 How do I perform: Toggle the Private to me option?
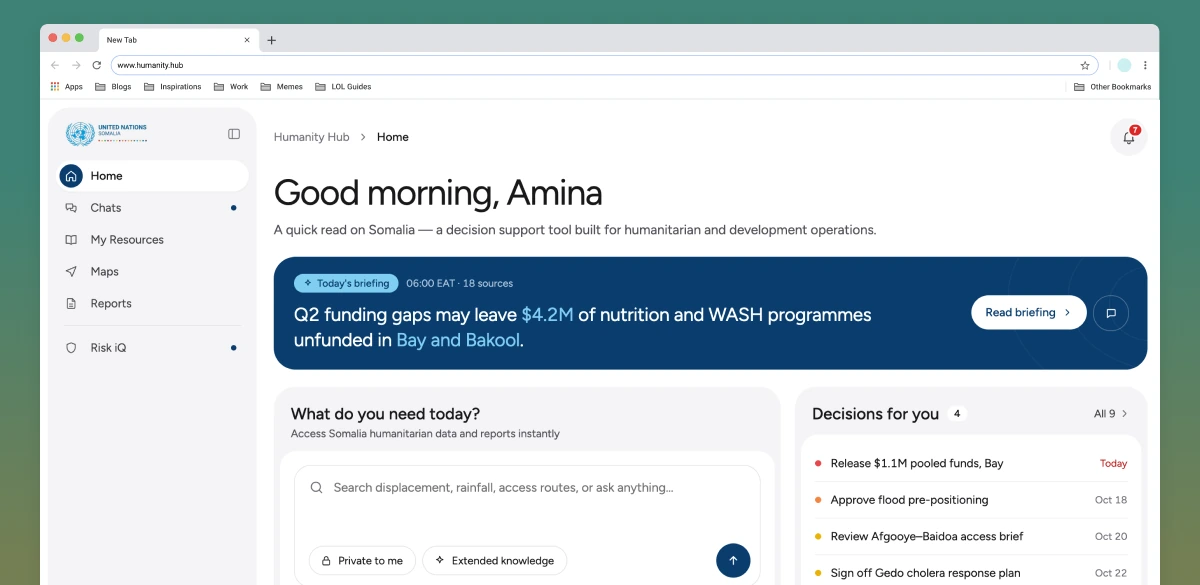click(363, 561)
